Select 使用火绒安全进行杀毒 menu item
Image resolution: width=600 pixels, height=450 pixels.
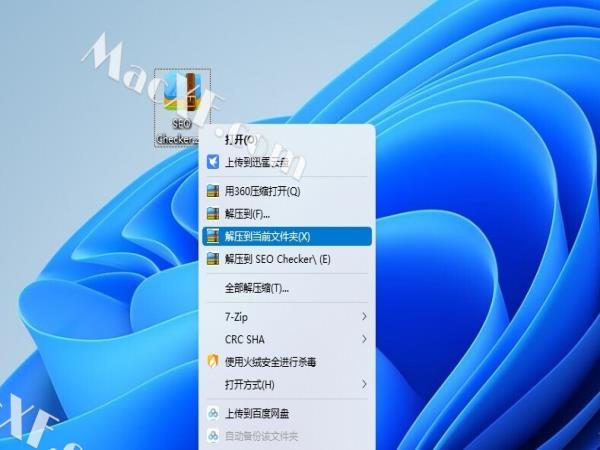click(x=270, y=362)
